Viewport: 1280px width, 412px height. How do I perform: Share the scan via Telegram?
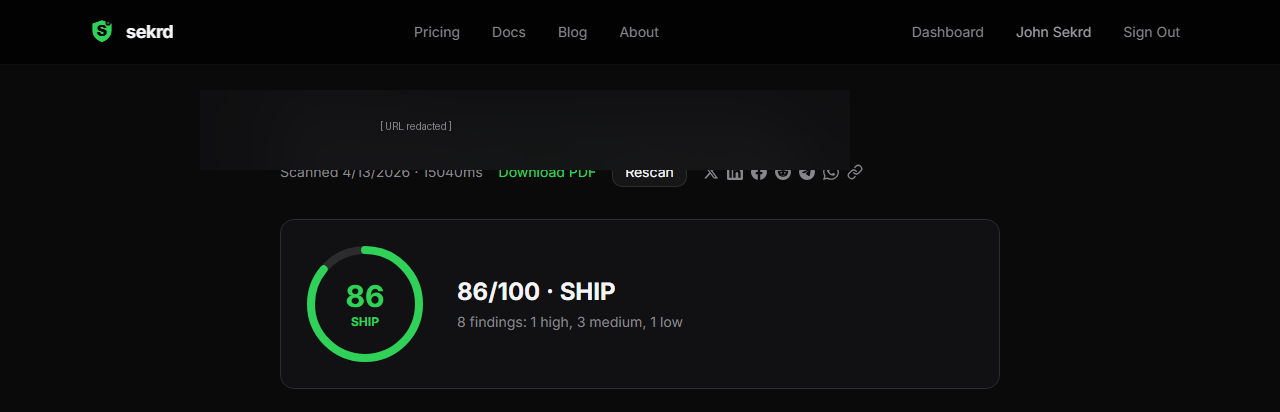[807, 173]
